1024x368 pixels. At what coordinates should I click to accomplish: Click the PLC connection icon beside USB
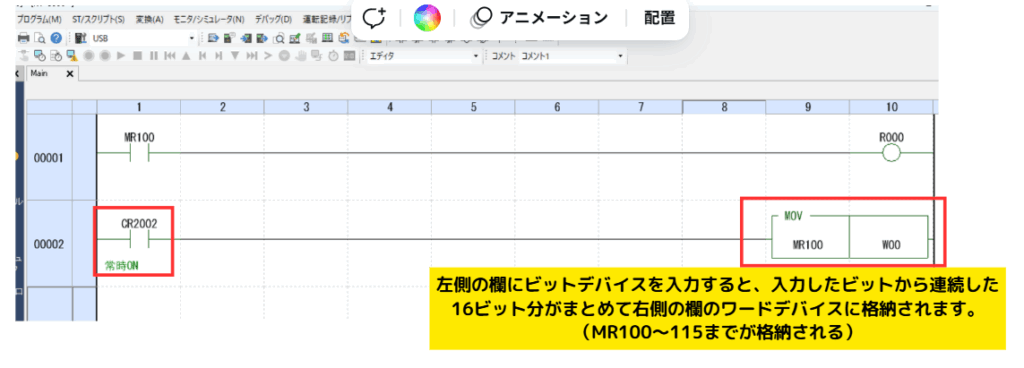81,38
